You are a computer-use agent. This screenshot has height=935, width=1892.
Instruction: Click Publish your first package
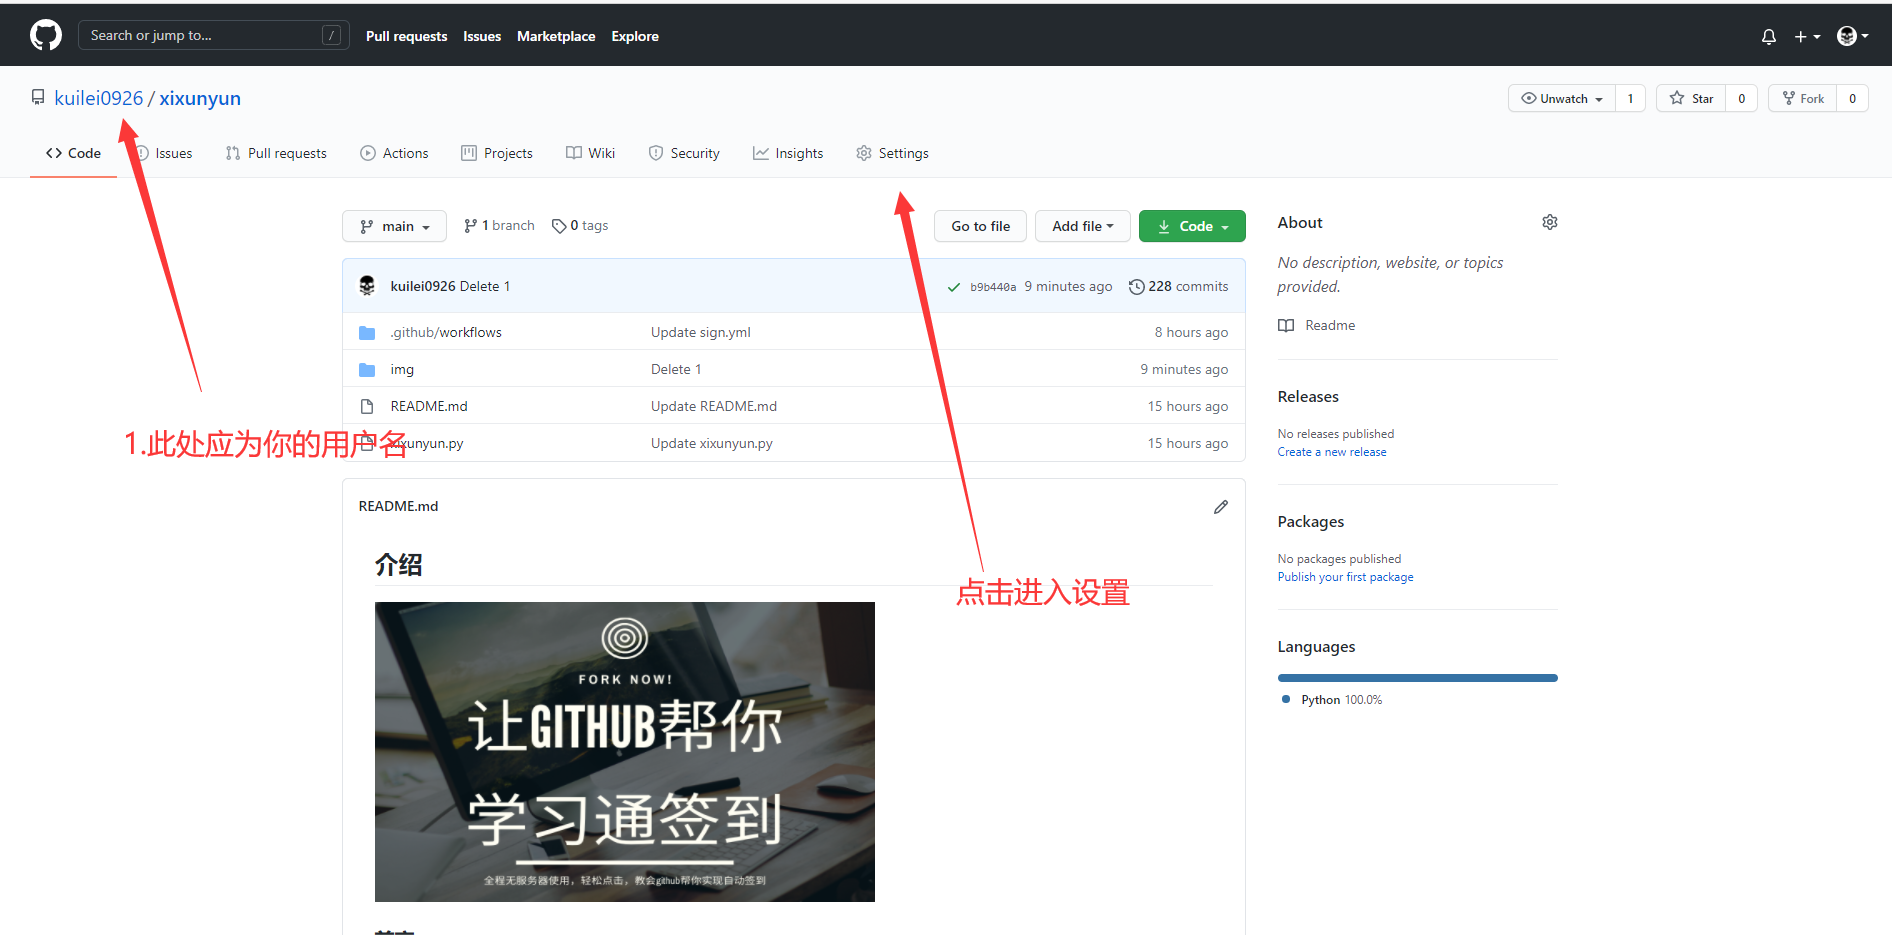coord(1345,577)
